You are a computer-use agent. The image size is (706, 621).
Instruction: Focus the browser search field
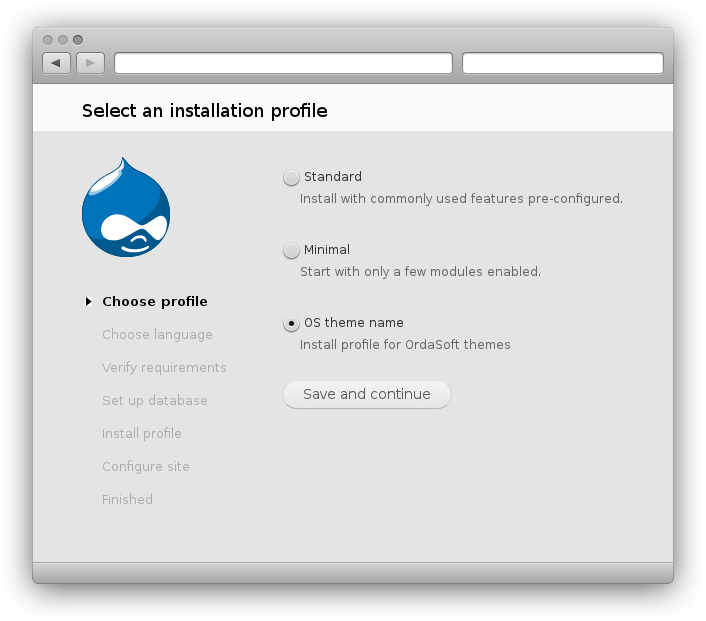(x=563, y=63)
